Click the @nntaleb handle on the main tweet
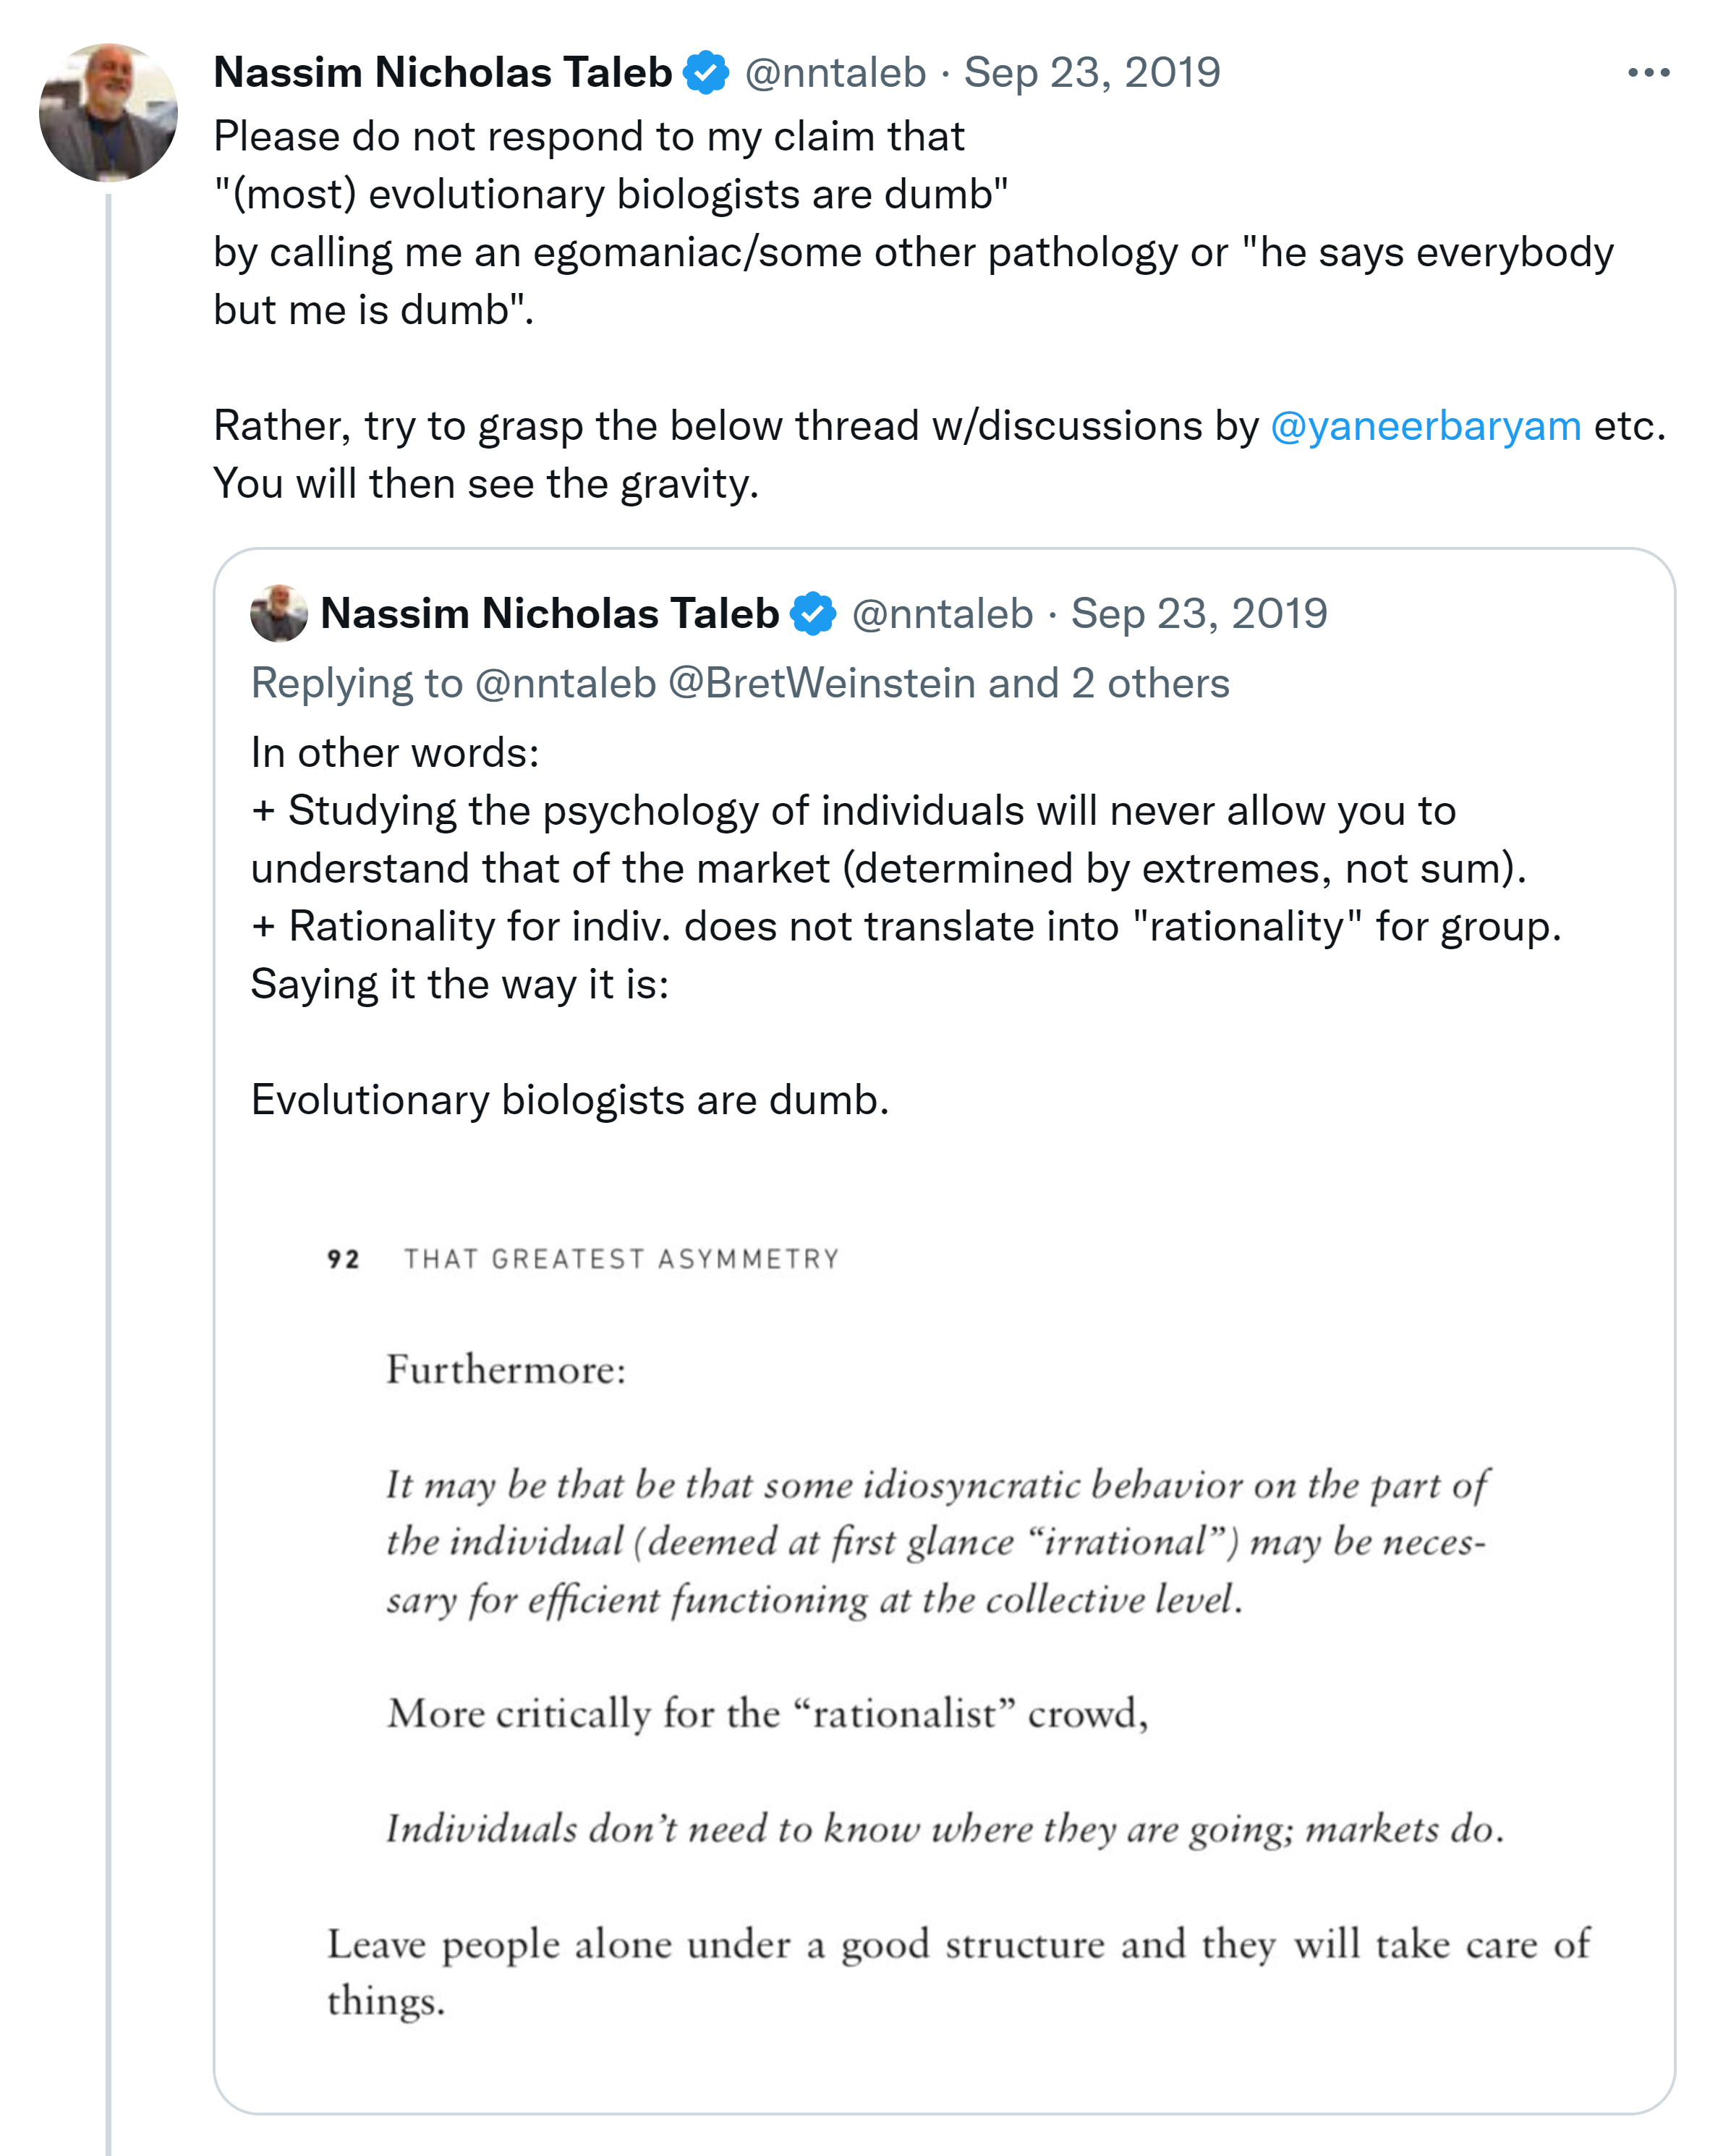Viewport: 1710px width, 2156px height. click(x=835, y=73)
